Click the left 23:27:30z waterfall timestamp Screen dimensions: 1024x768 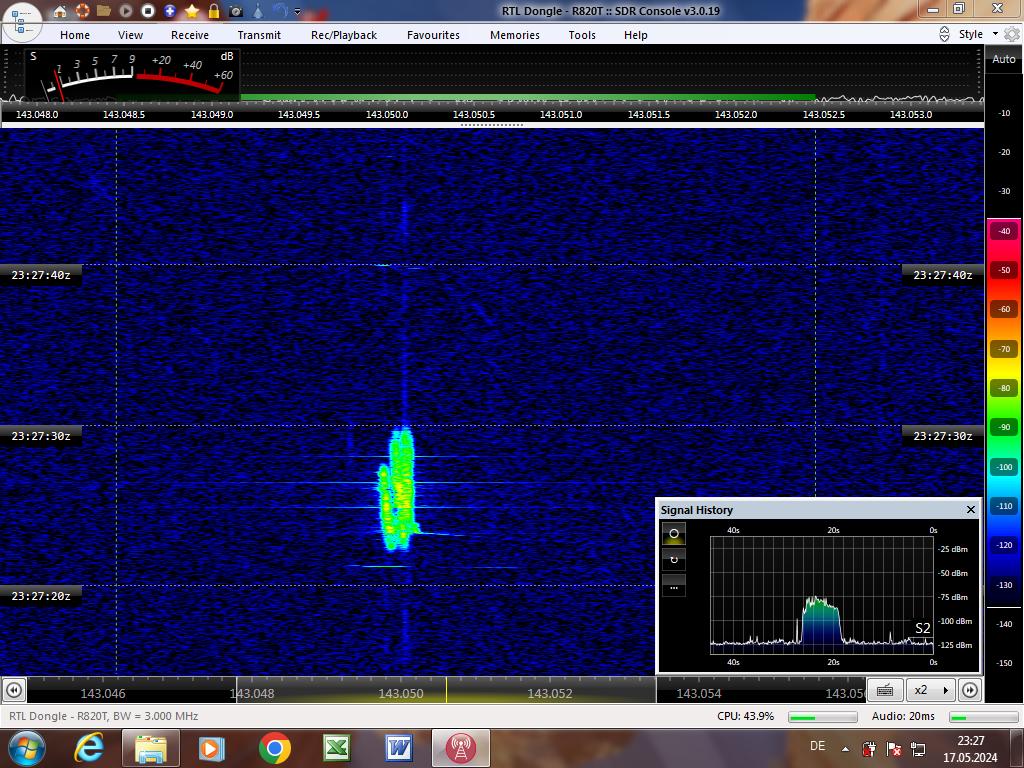tap(41, 436)
